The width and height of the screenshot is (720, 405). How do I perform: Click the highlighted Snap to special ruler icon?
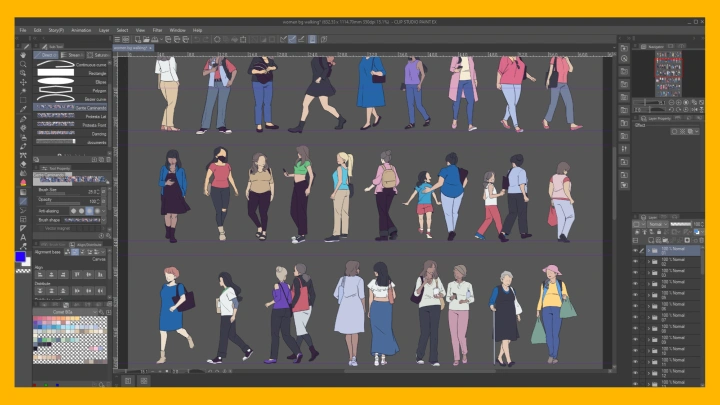[292, 39]
